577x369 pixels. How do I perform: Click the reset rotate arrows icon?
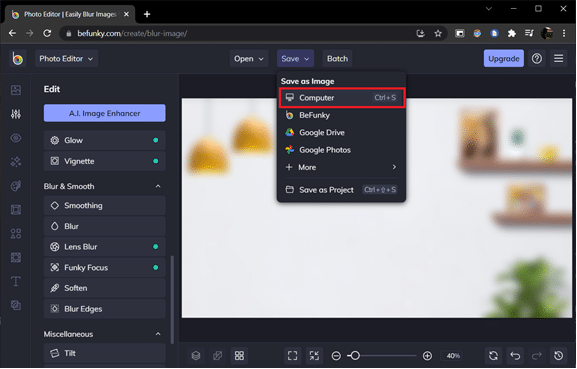[x=493, y=356]
